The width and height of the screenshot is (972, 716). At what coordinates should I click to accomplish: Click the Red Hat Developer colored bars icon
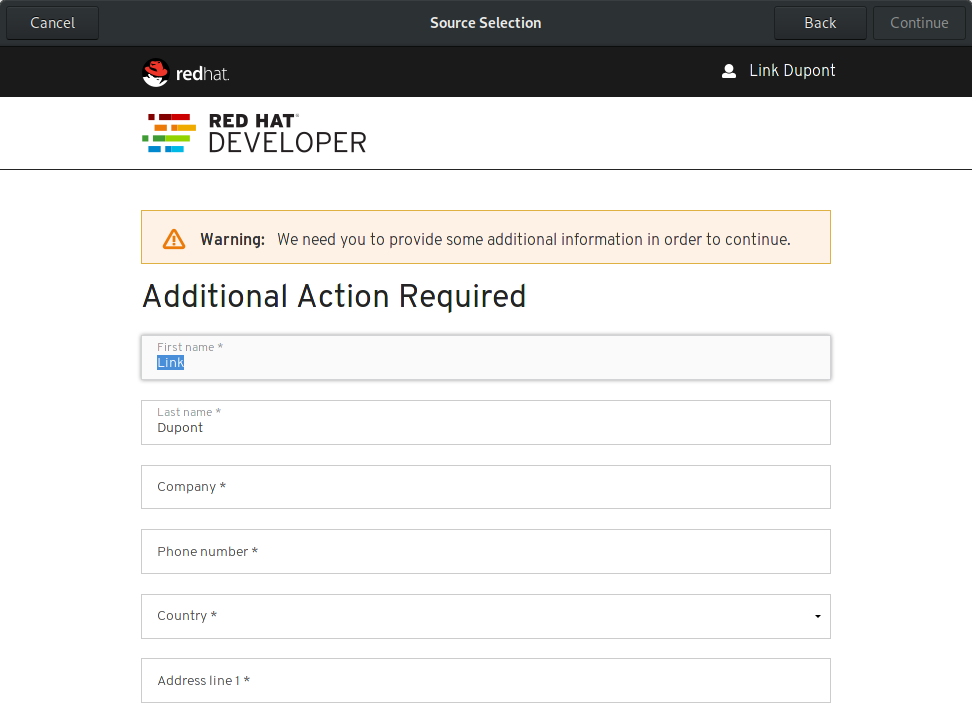tap(168, 133)
